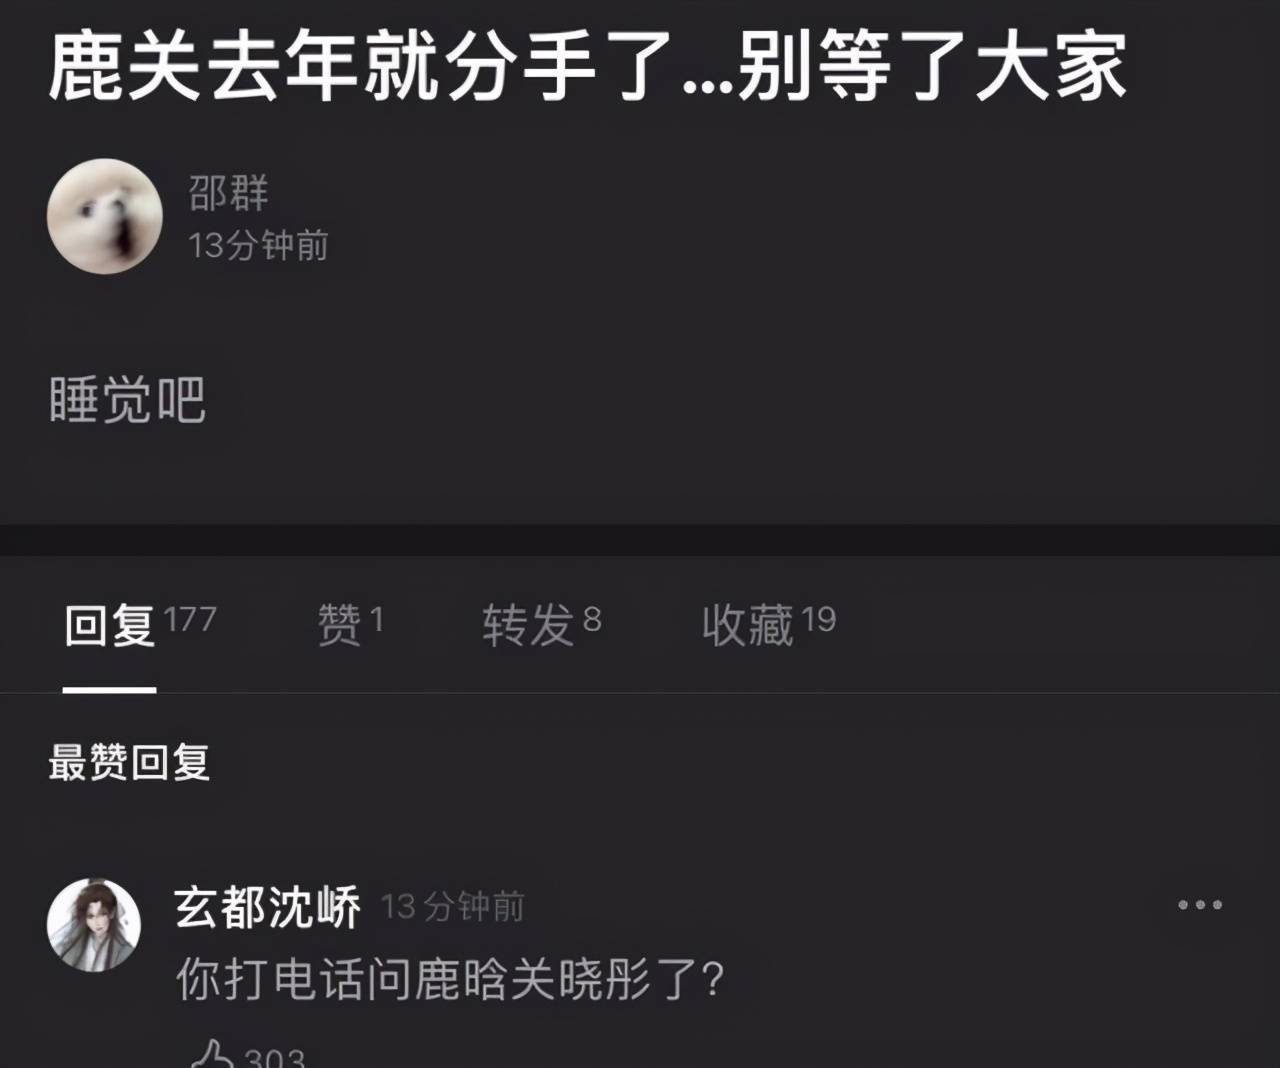Open 邵群 user profile name
The image size is (1280, 1068).
point(229,192)
